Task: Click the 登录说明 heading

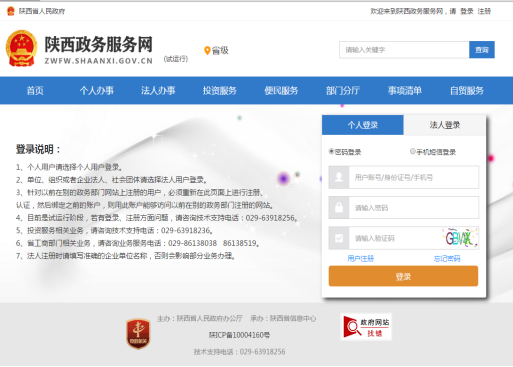Action: (x=38, y=149)
